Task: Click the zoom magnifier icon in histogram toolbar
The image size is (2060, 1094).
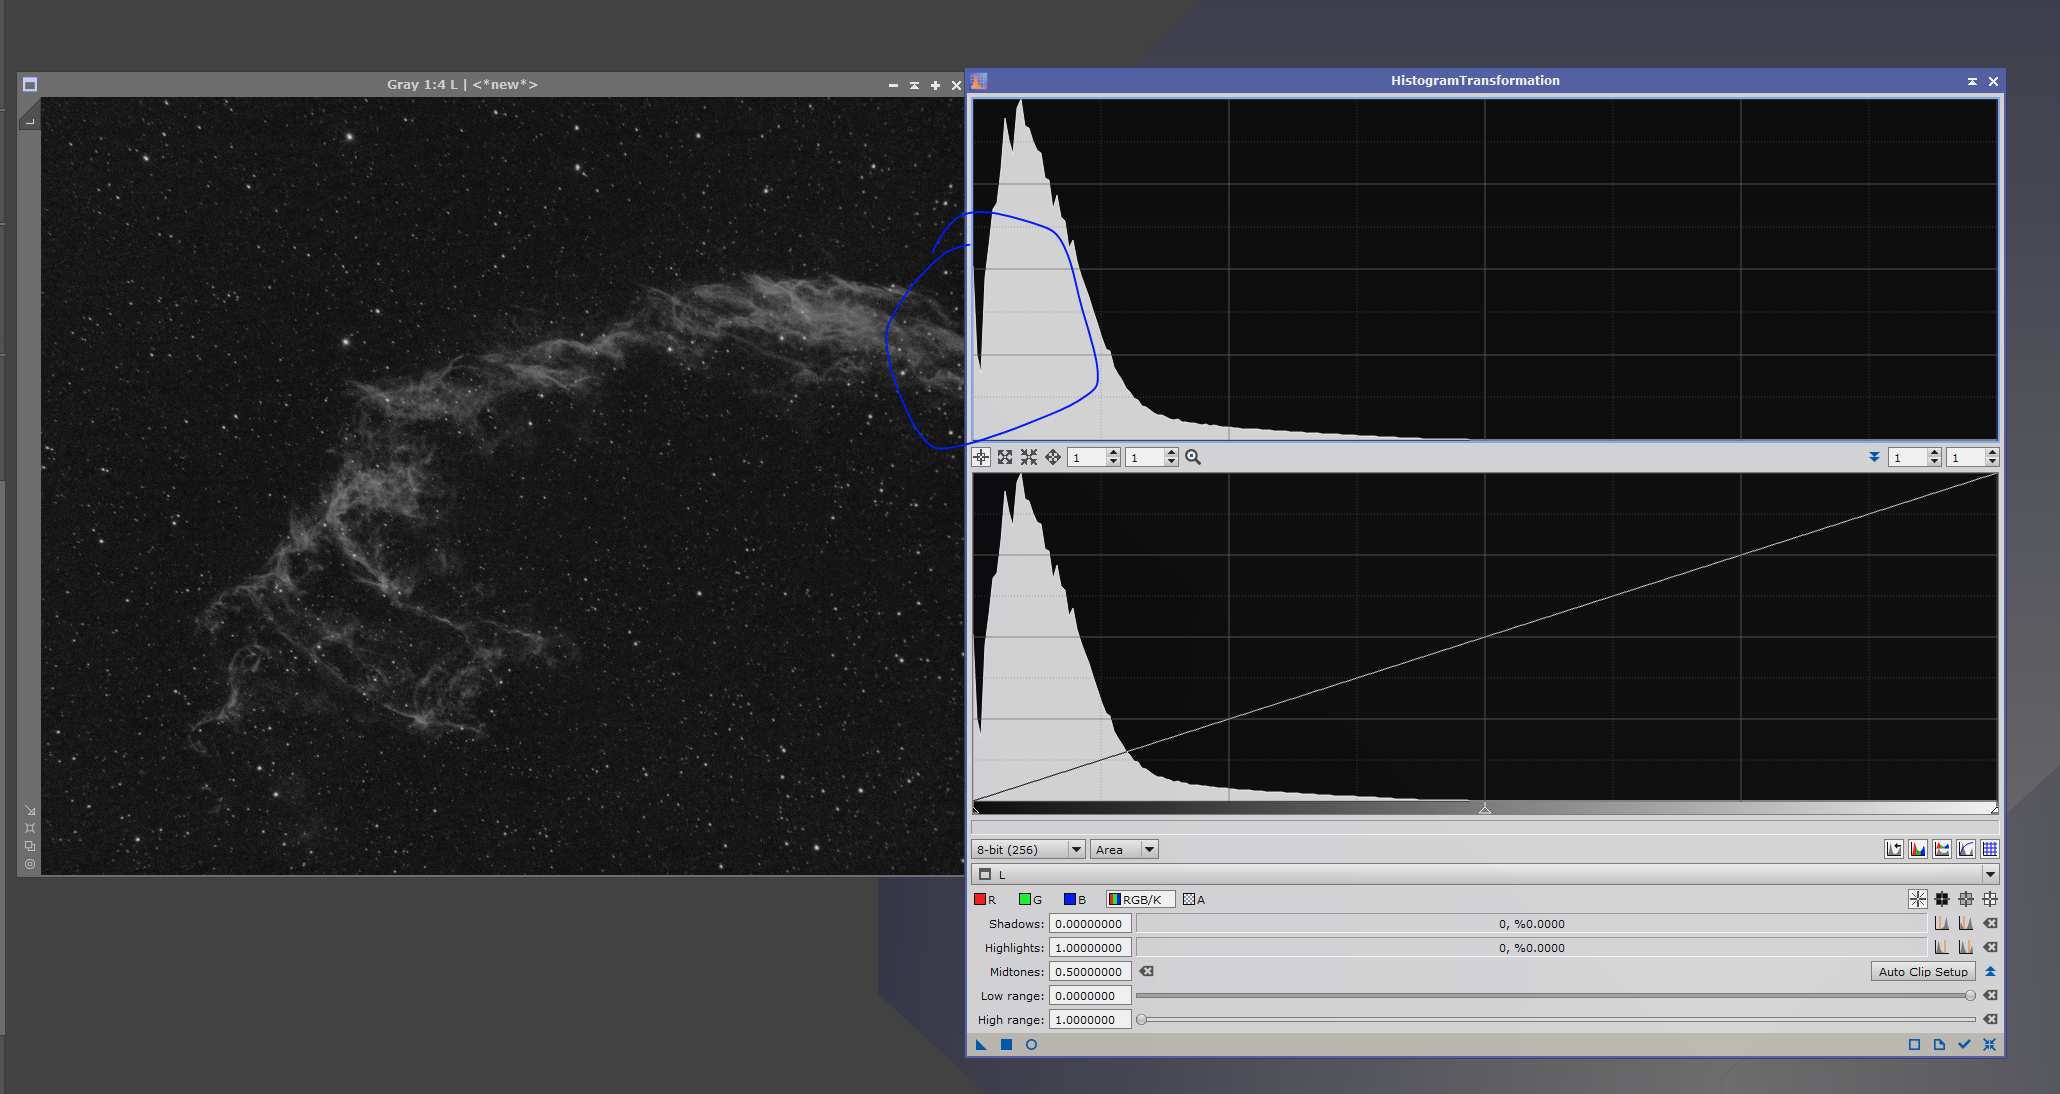Action: 1192,457
